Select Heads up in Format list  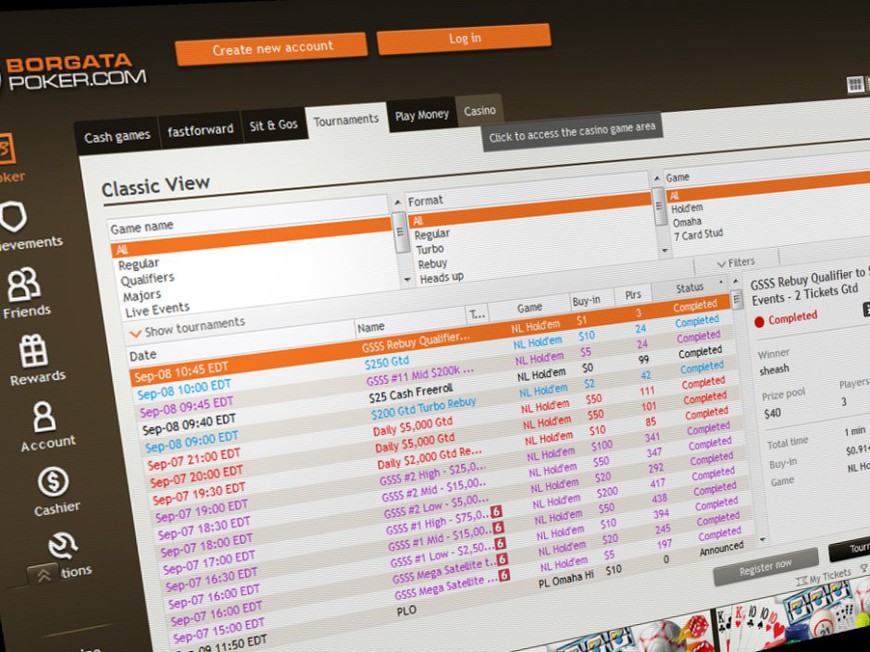point(442,277)
